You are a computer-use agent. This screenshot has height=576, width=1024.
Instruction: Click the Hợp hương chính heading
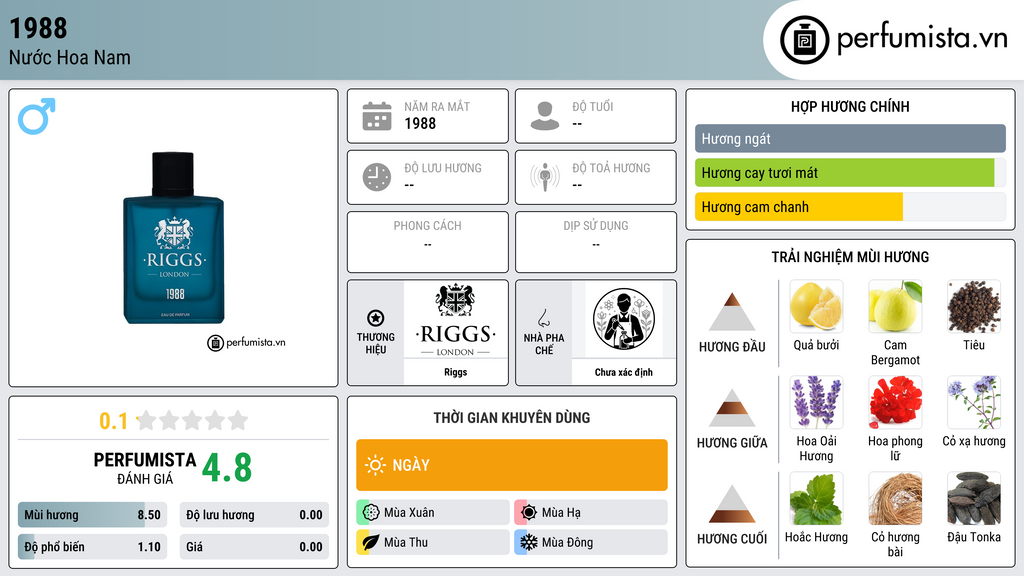pyautogui.click(x=850, y=106)
